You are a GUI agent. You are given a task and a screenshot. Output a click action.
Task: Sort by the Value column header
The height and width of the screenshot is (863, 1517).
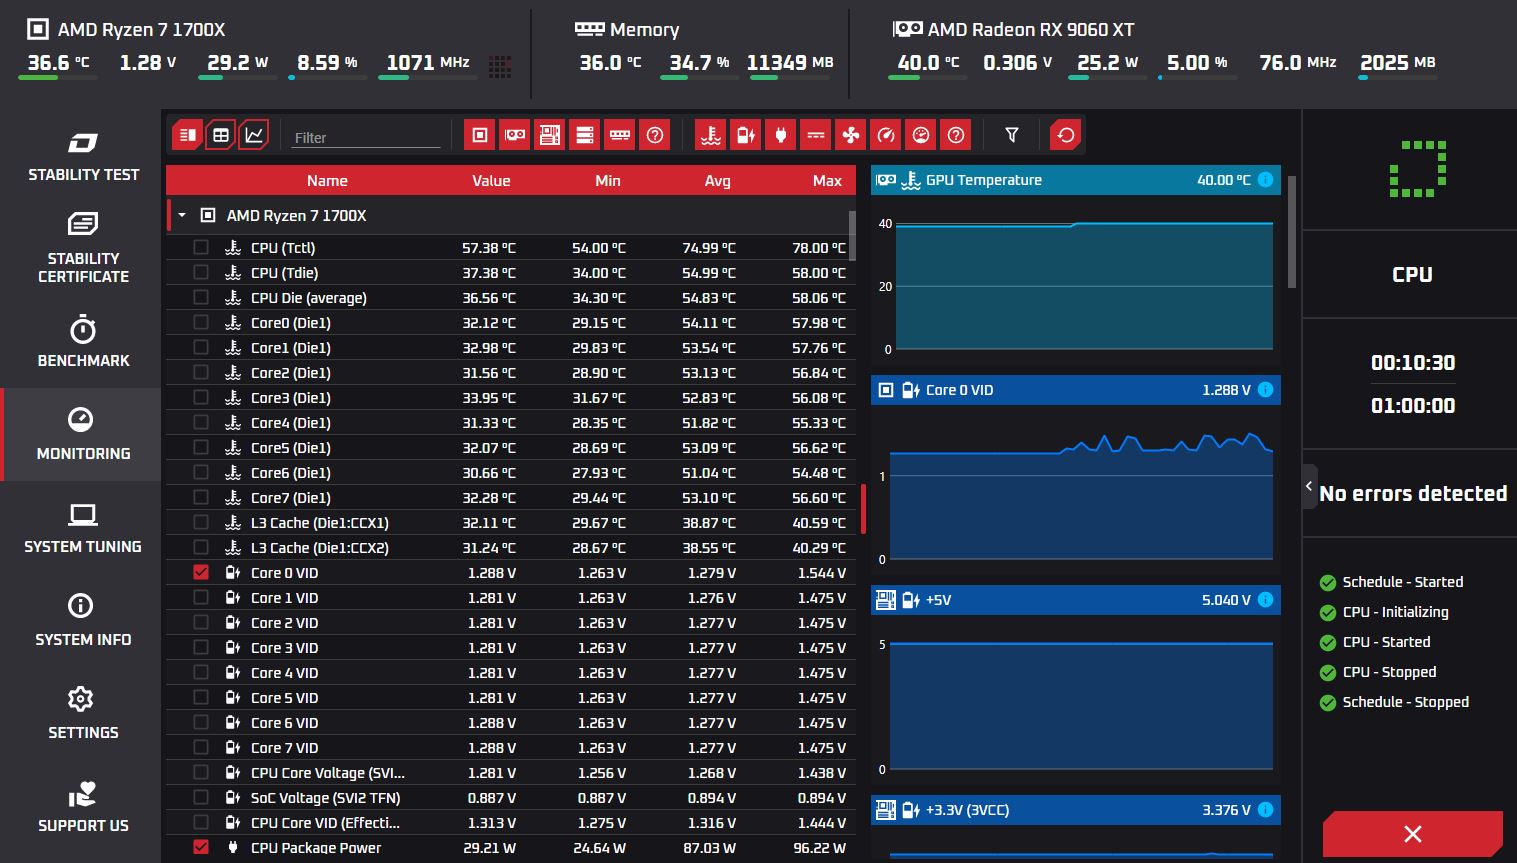click(491, 181)
